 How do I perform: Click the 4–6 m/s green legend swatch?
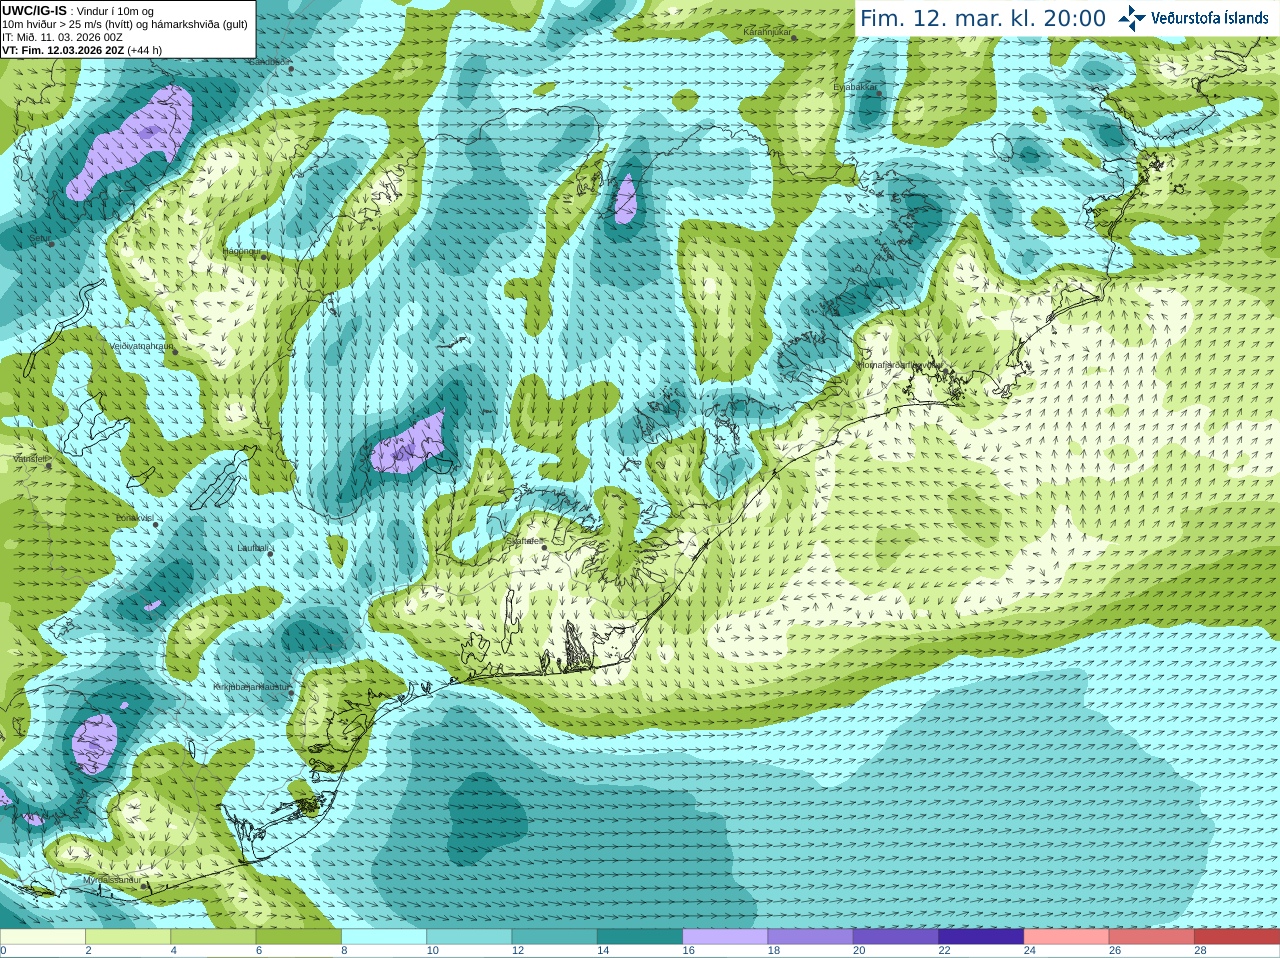pos(213,936)
